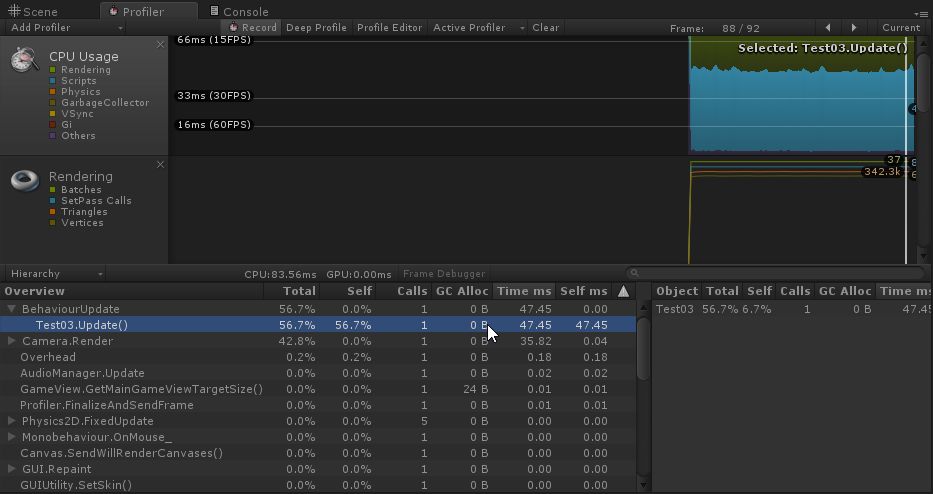
Task: Click the profiler search field
Action: (x=776, y=273)
